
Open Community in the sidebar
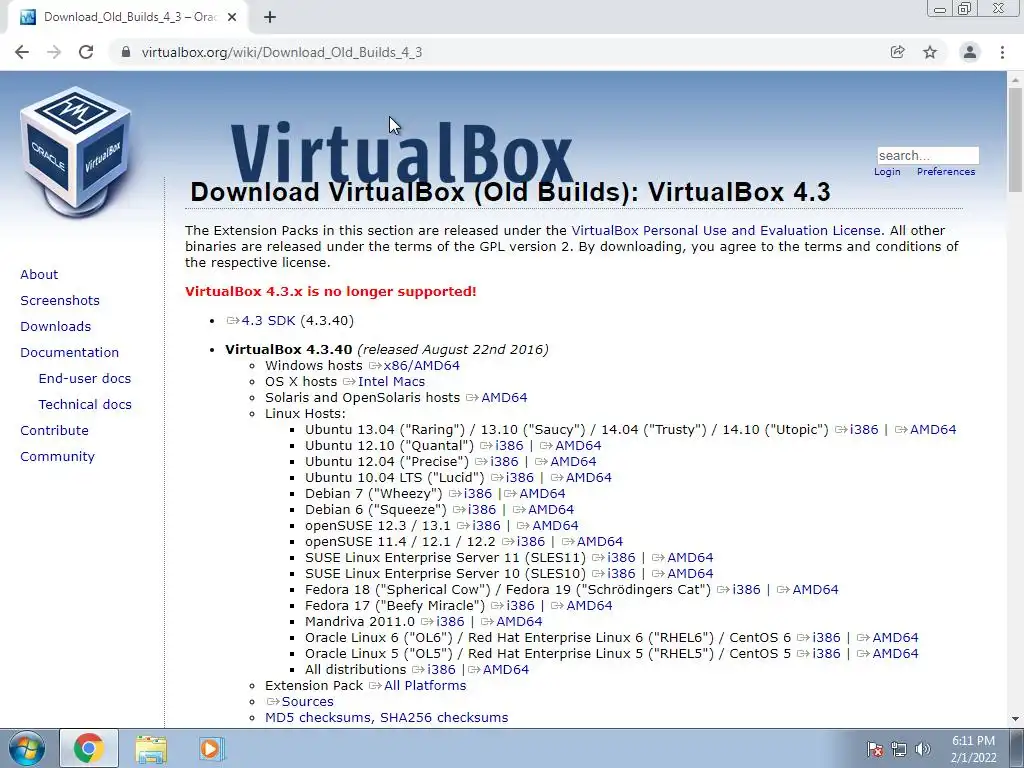pos(57,457)
